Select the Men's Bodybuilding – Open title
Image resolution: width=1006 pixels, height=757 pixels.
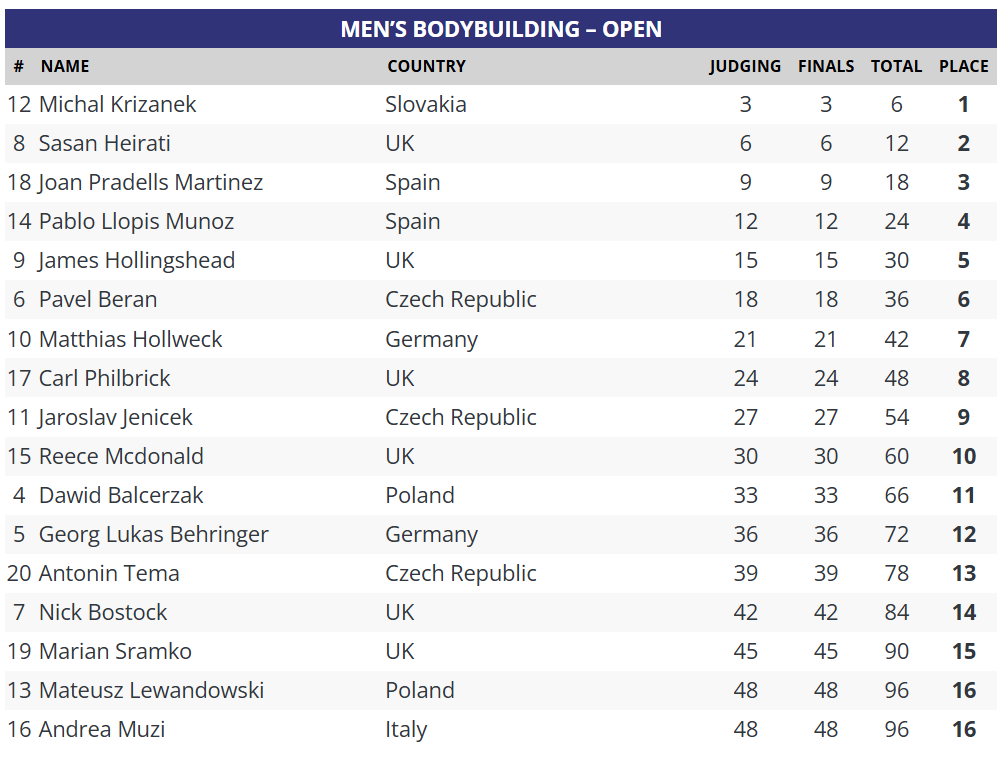[x=501, y=29]
